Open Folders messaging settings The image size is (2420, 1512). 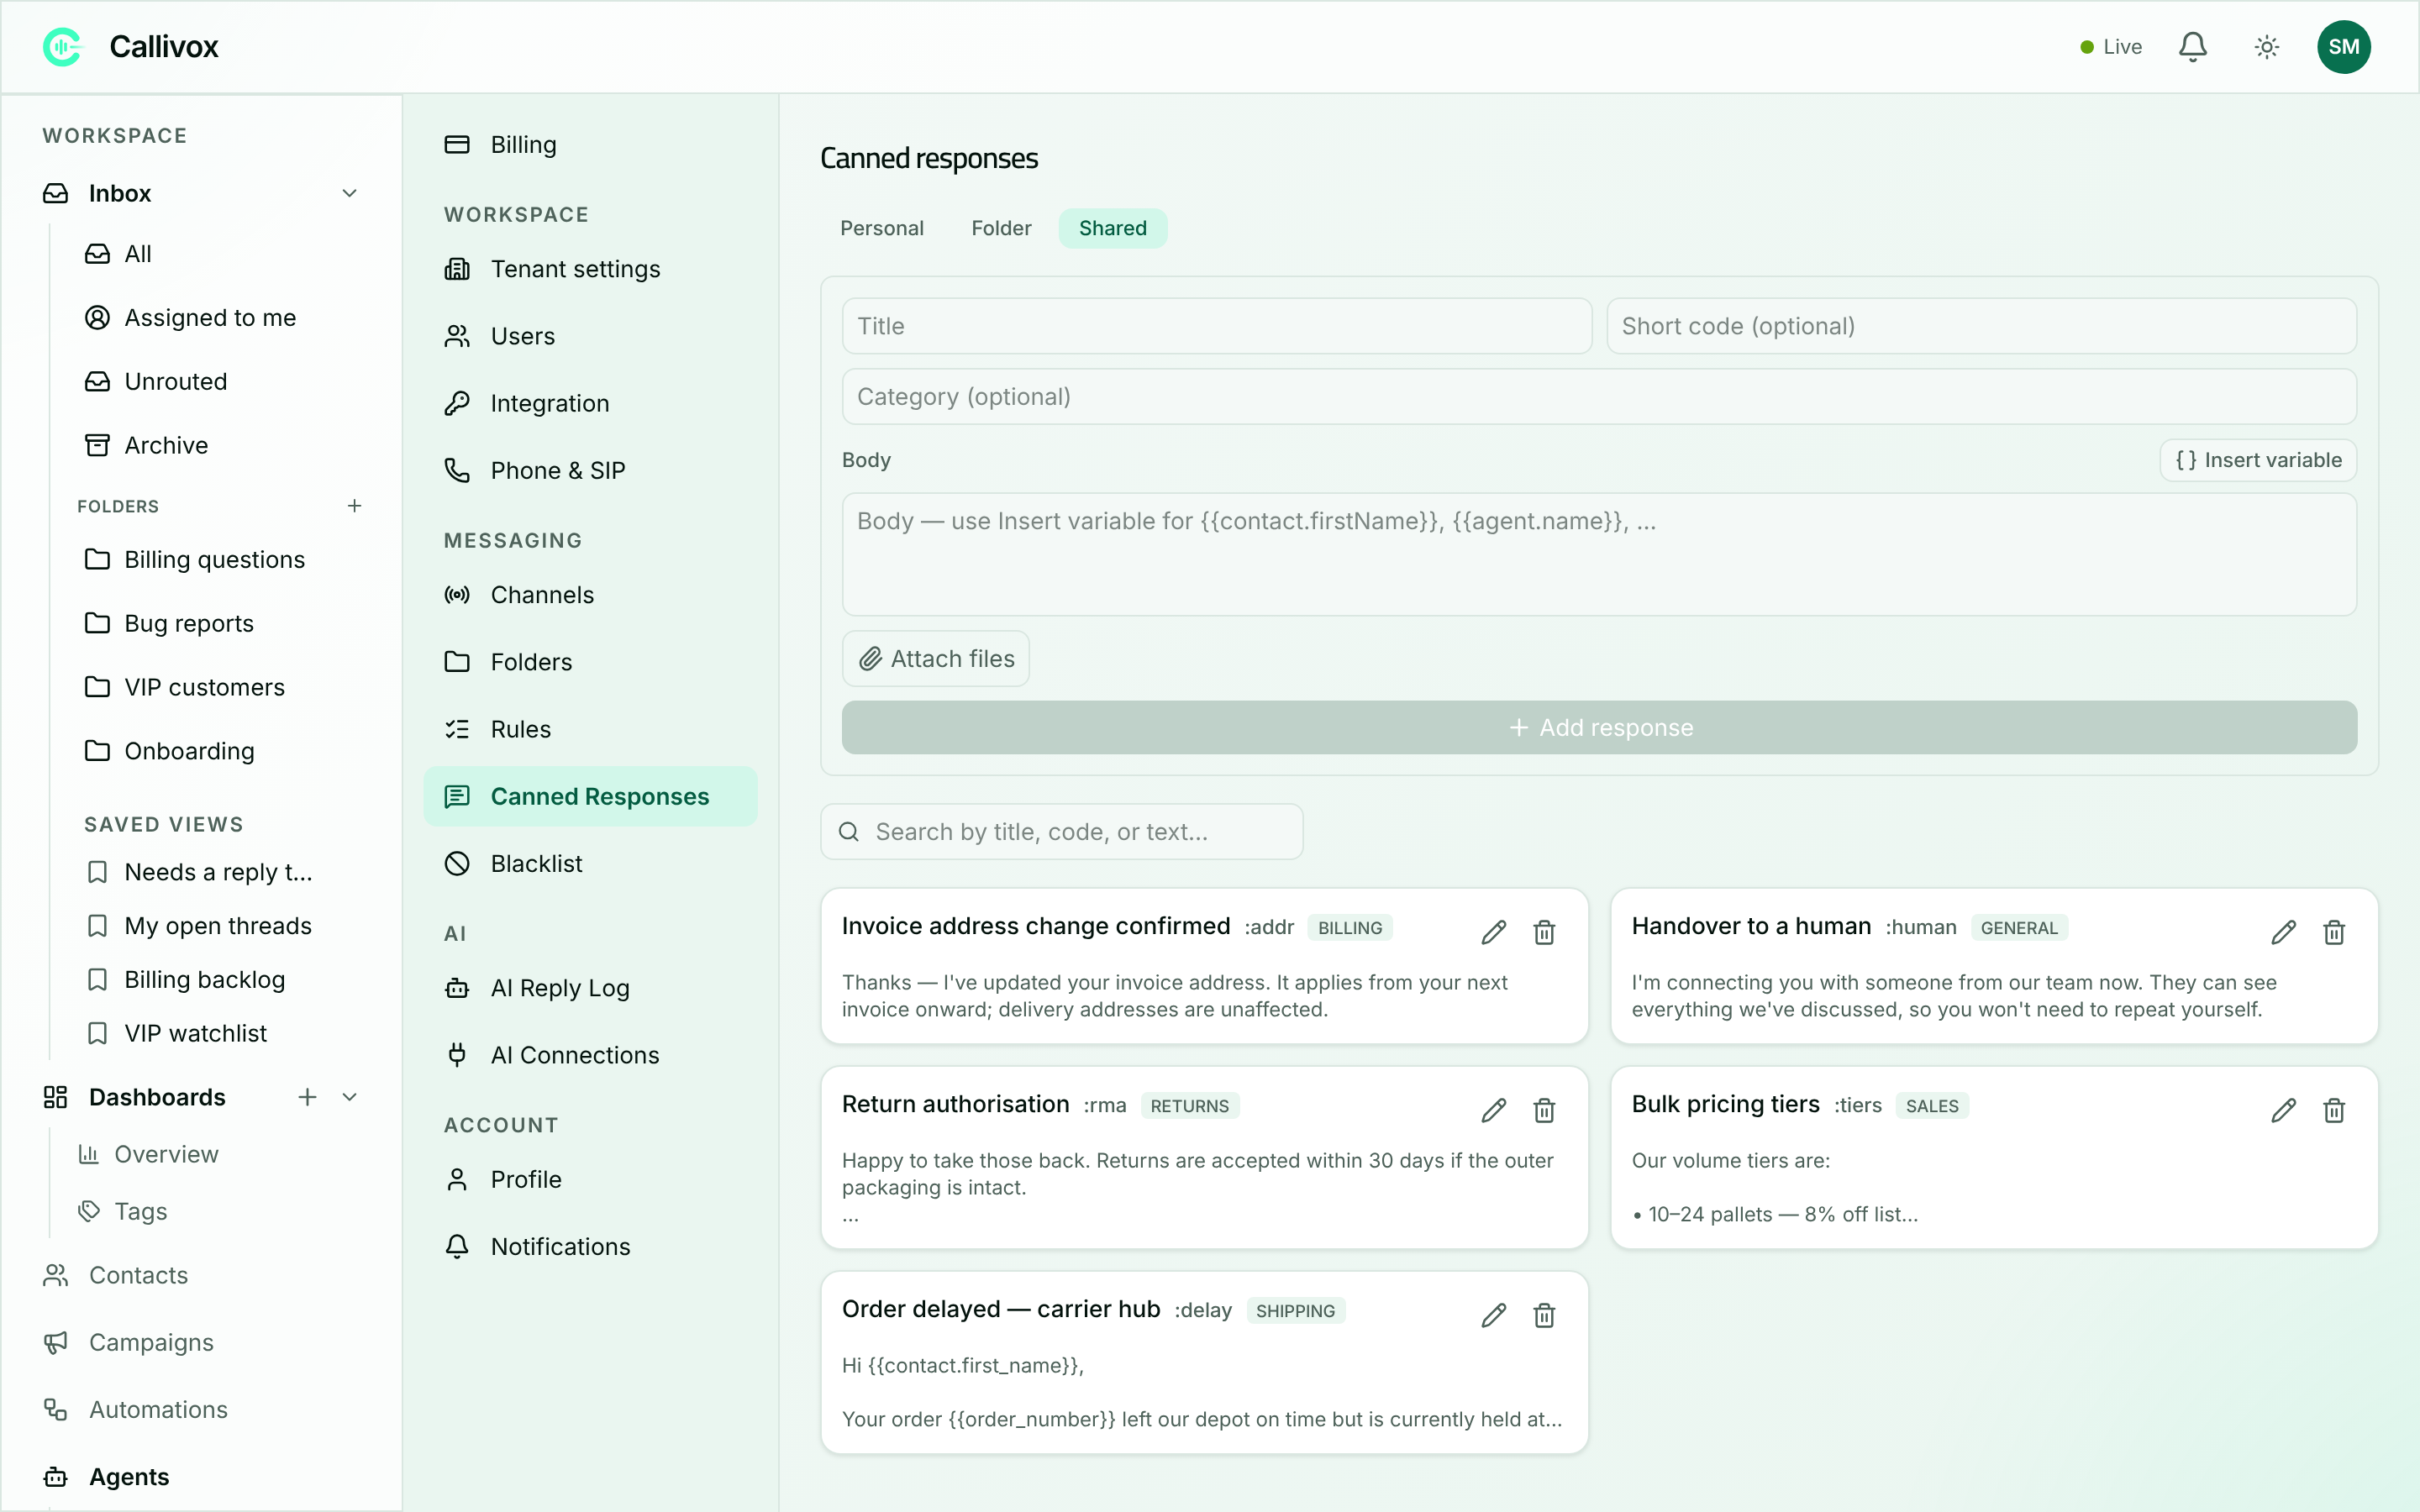click(590, 662)
